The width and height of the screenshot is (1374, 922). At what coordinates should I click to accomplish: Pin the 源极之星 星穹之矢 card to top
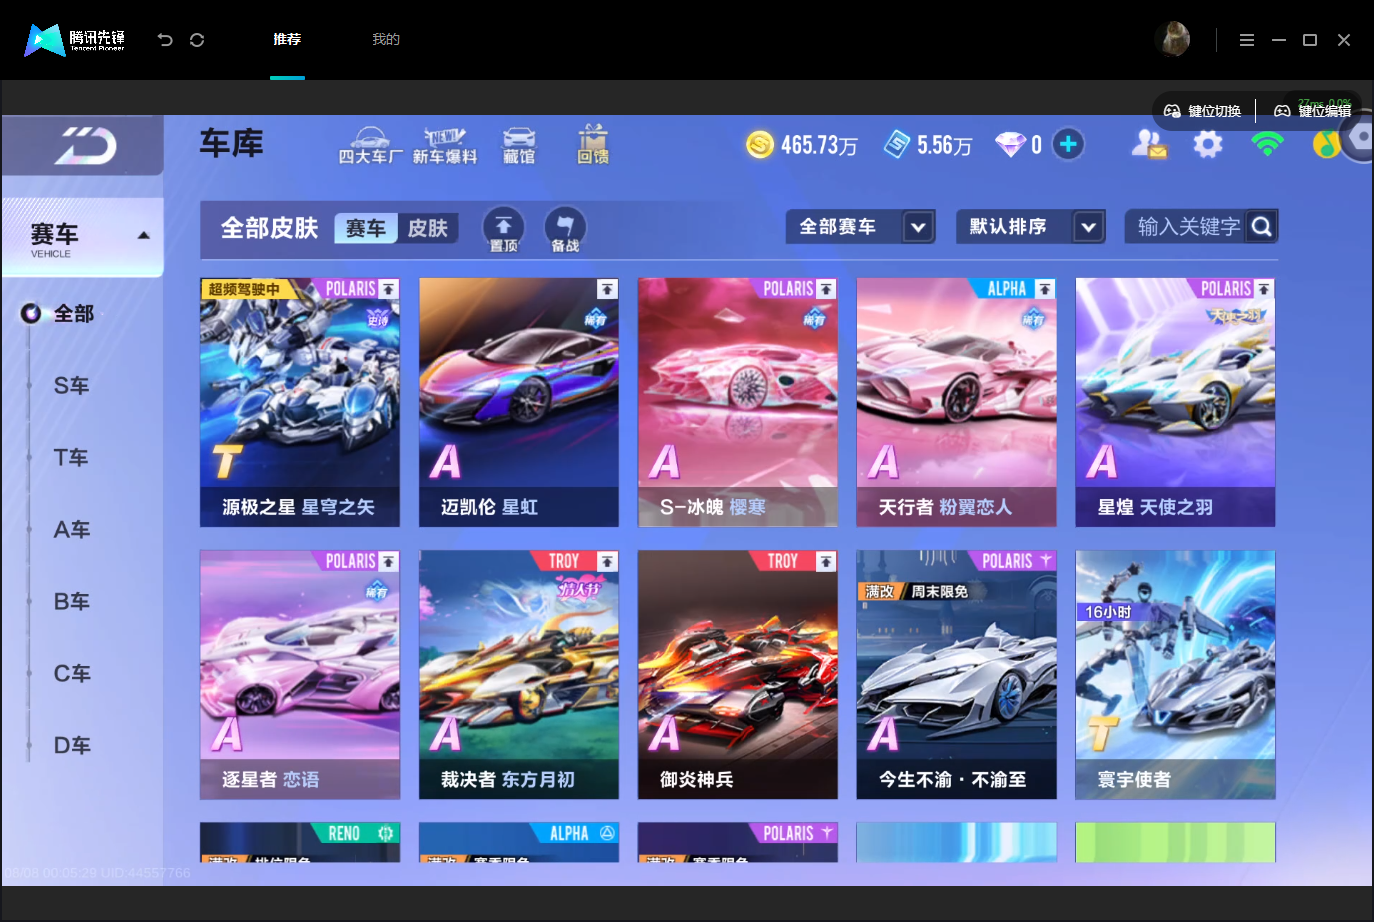point(388,289)
